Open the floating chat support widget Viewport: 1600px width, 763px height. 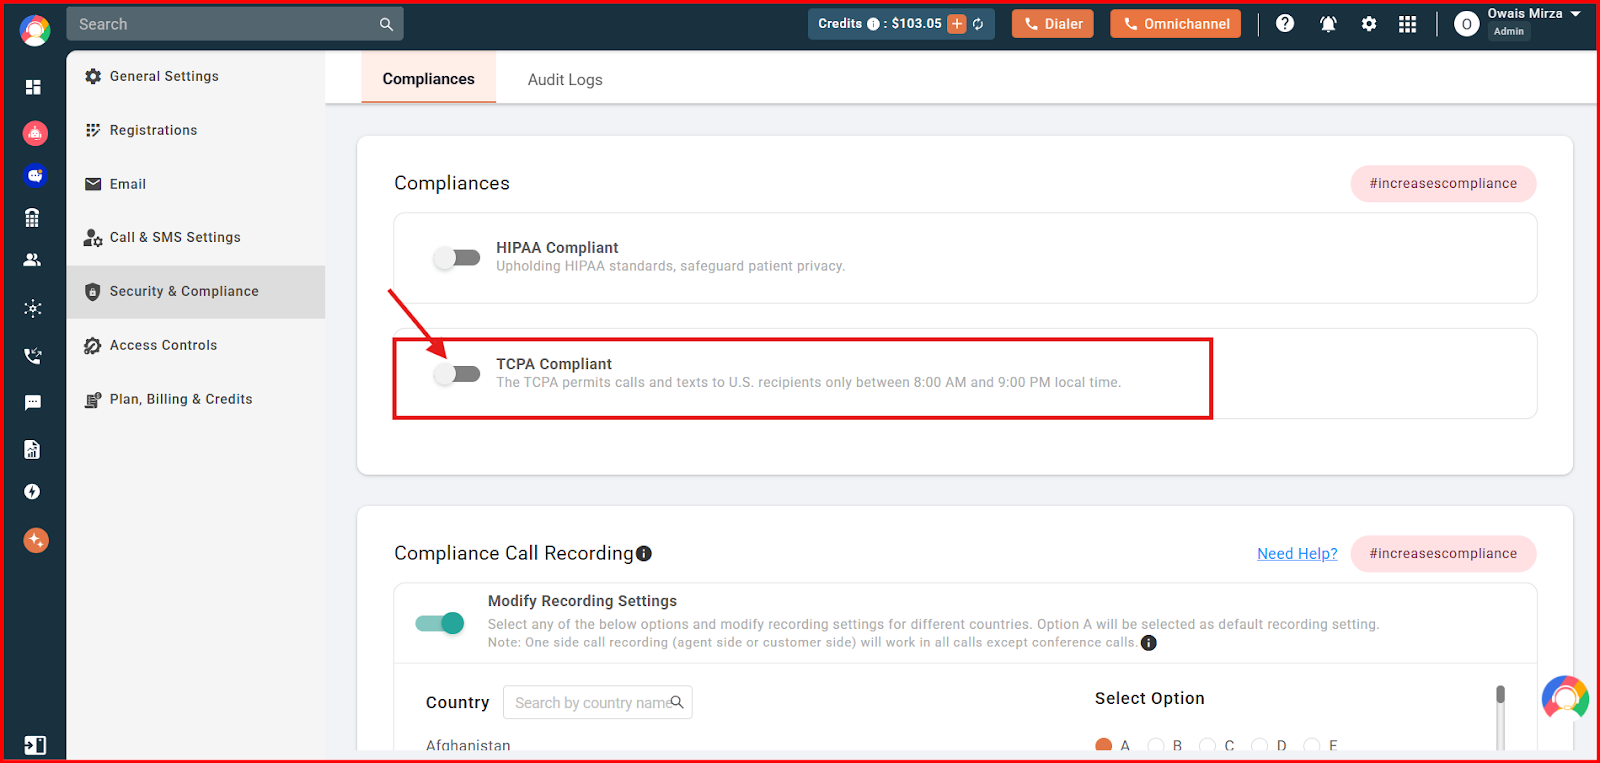1565,698
